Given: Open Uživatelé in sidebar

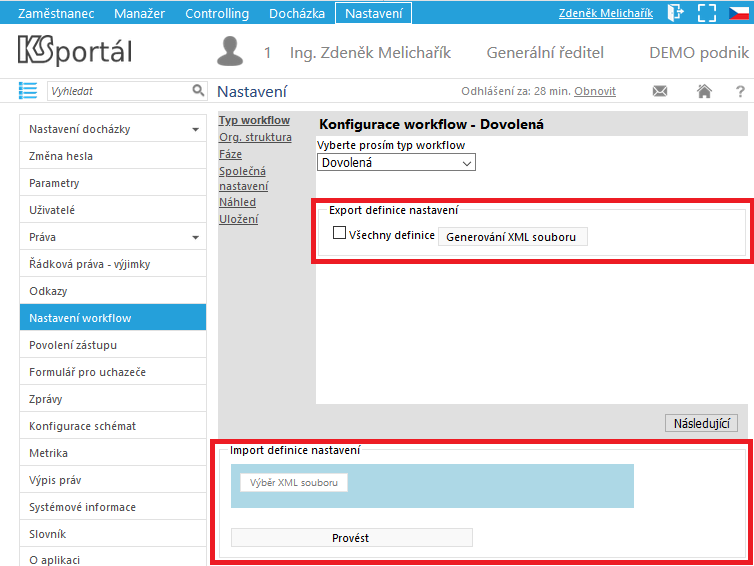Looking at the screenshot, I should click(113, 210).
